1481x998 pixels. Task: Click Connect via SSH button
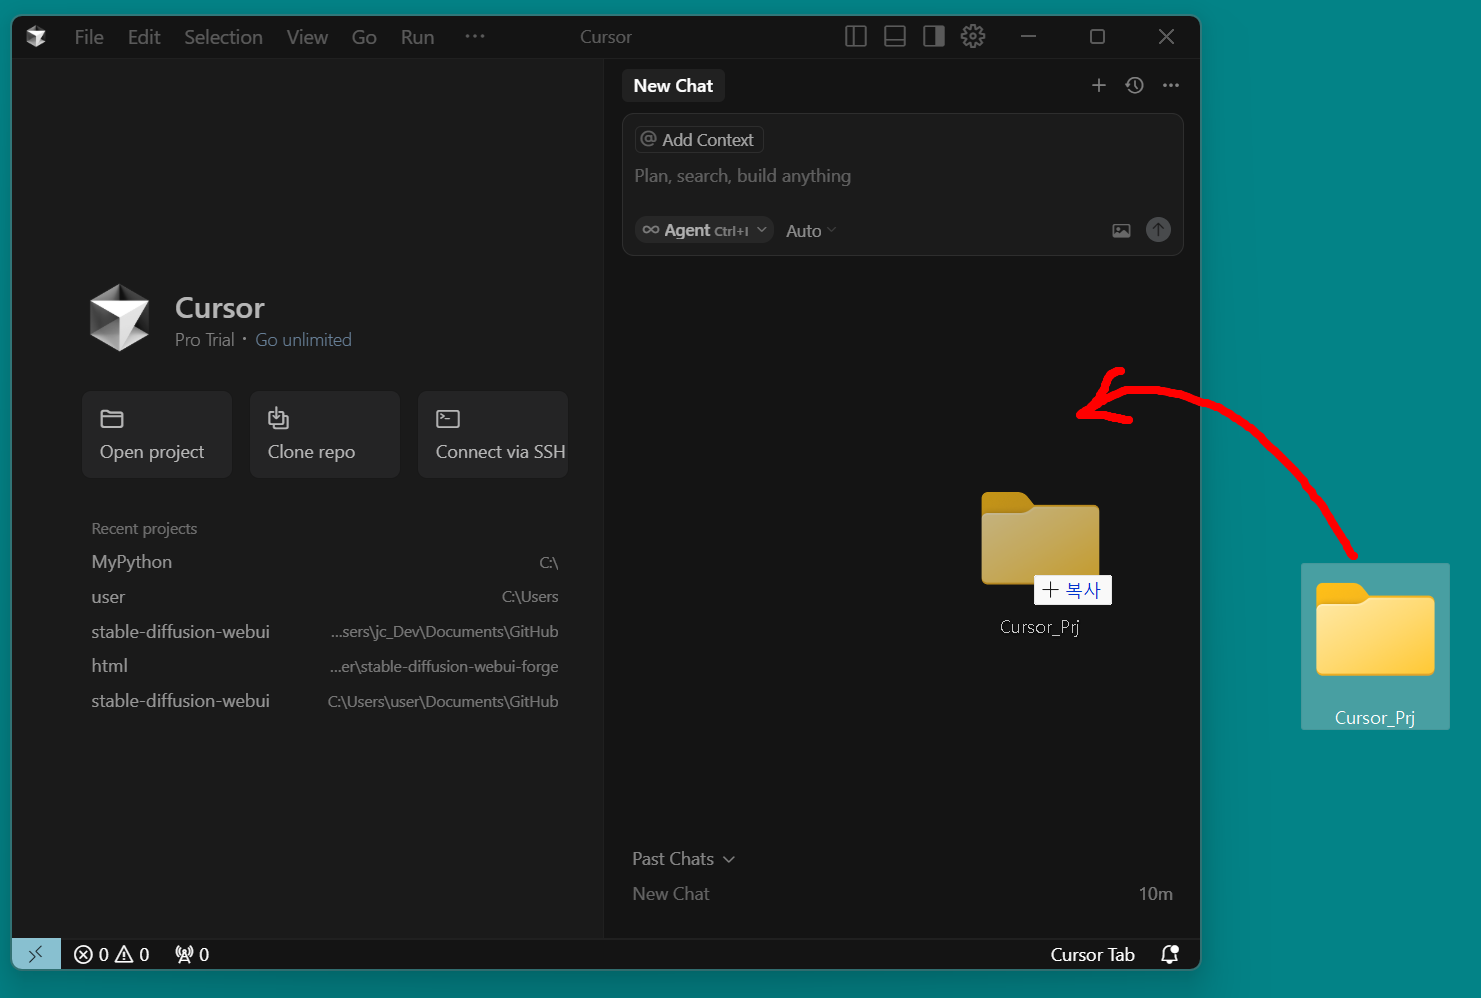pyautogui.click(x=493, y=434)
